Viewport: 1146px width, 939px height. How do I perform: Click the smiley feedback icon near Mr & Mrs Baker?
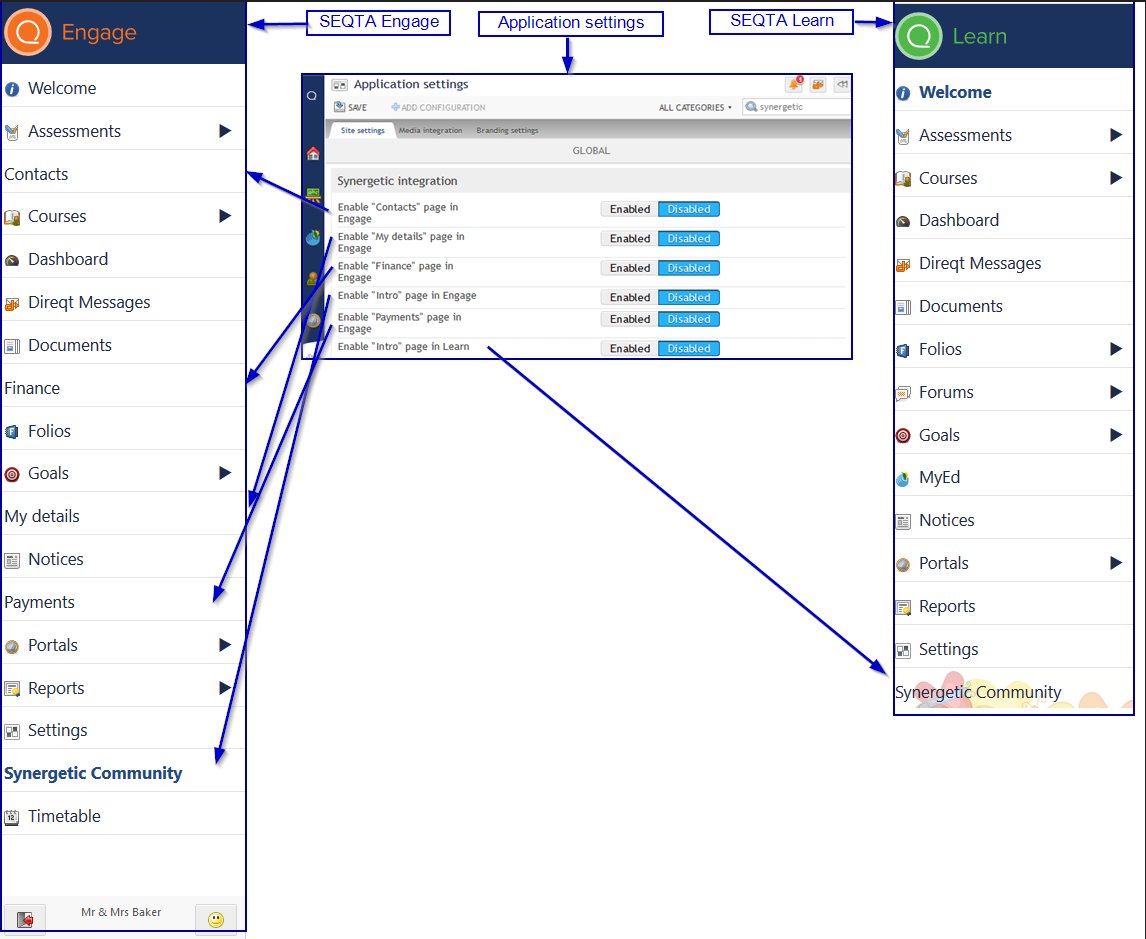point(216,917)
